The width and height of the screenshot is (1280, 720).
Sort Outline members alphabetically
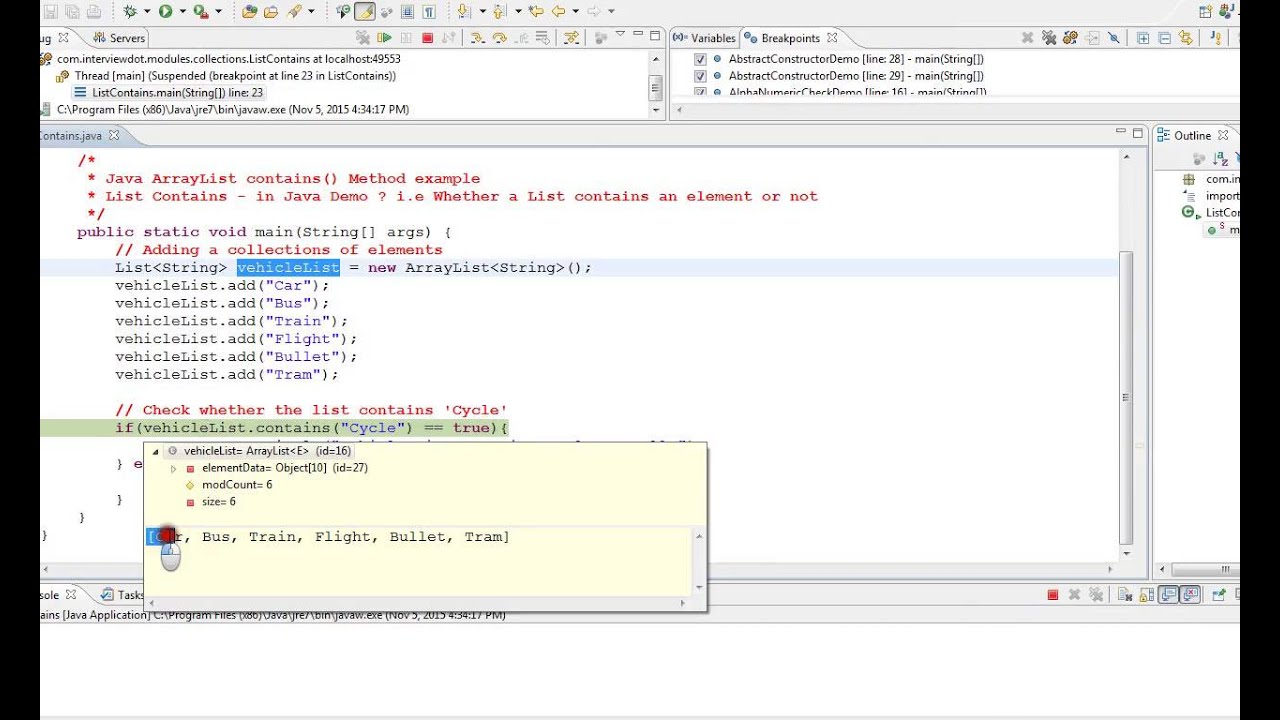[x=1220, y=159]
